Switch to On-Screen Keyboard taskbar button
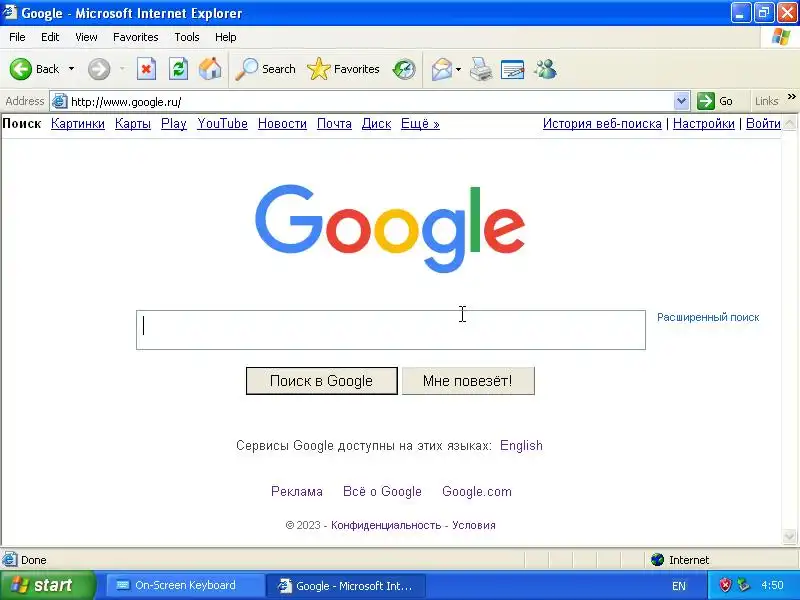Viewport: 800px width, 600px height. point(185,585)
